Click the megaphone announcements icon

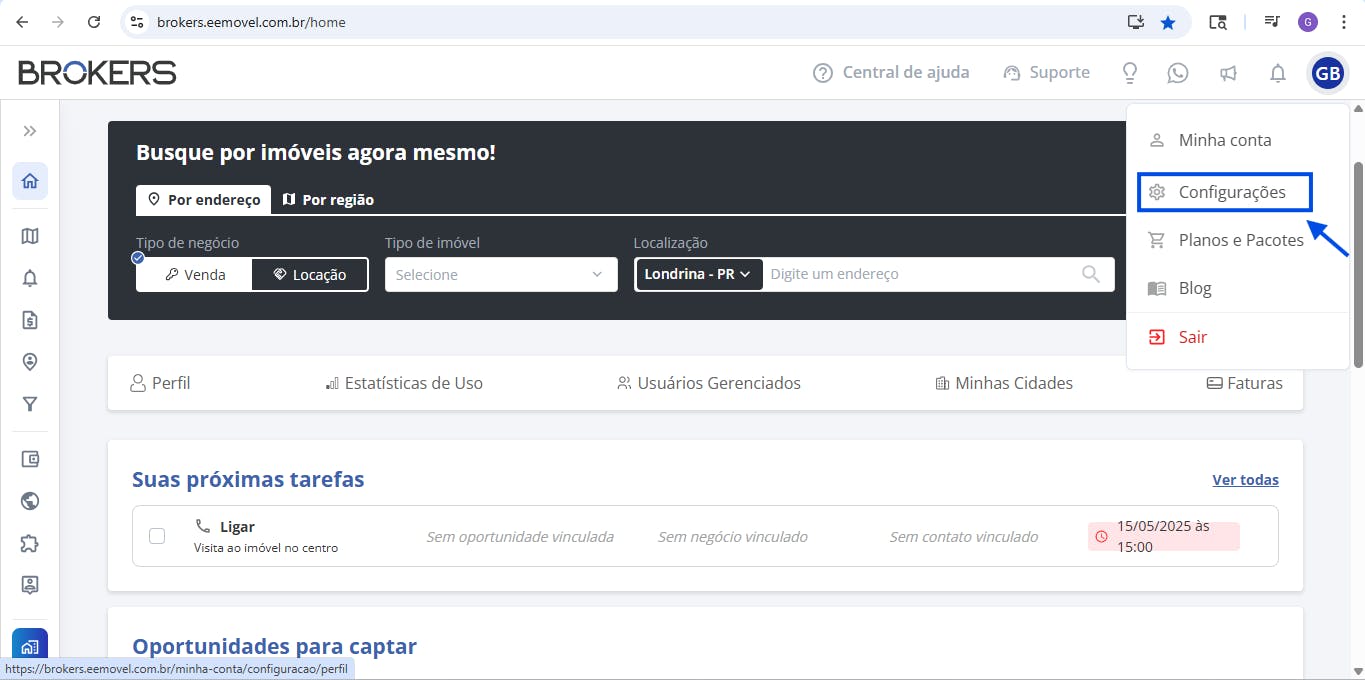pos(1228,73)
